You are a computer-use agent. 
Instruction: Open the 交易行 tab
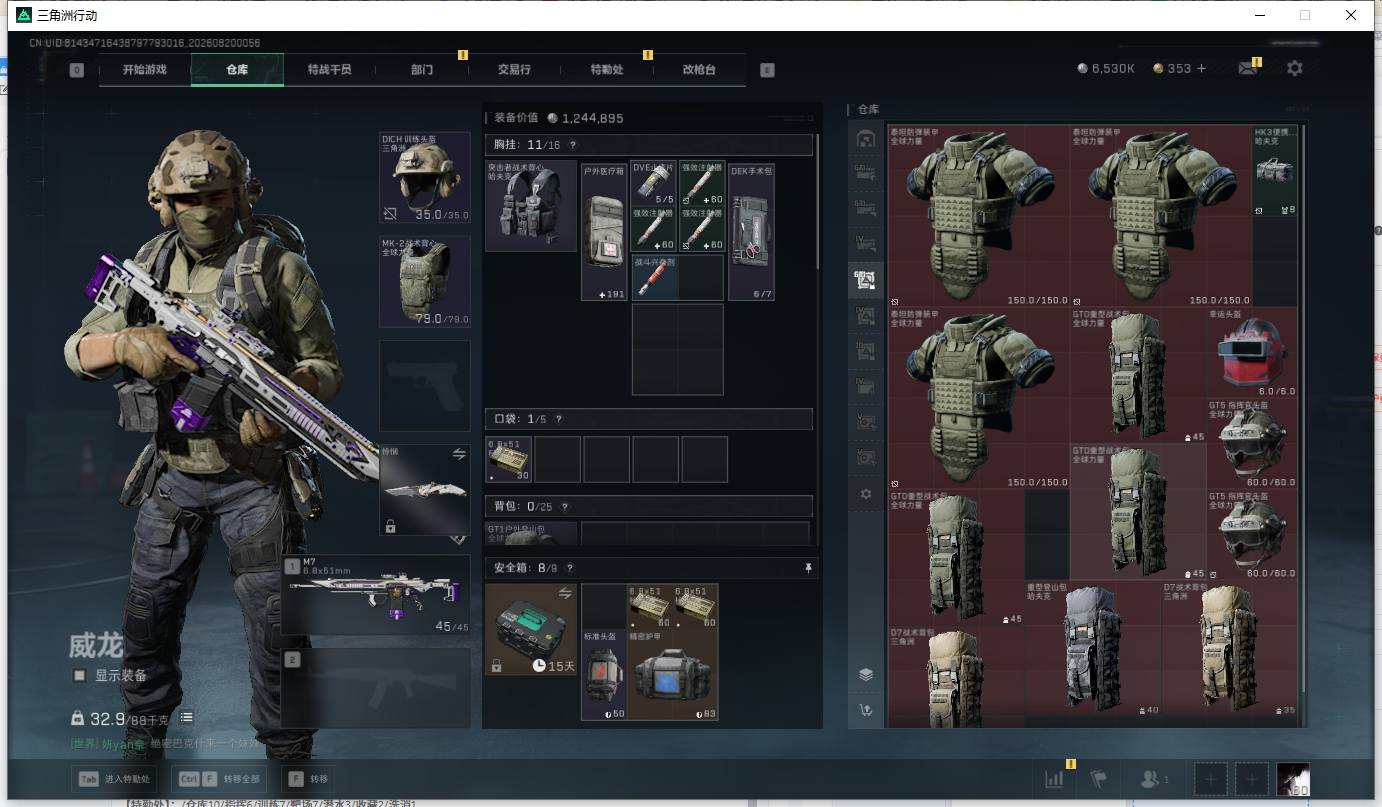click(x=514, y=70)
